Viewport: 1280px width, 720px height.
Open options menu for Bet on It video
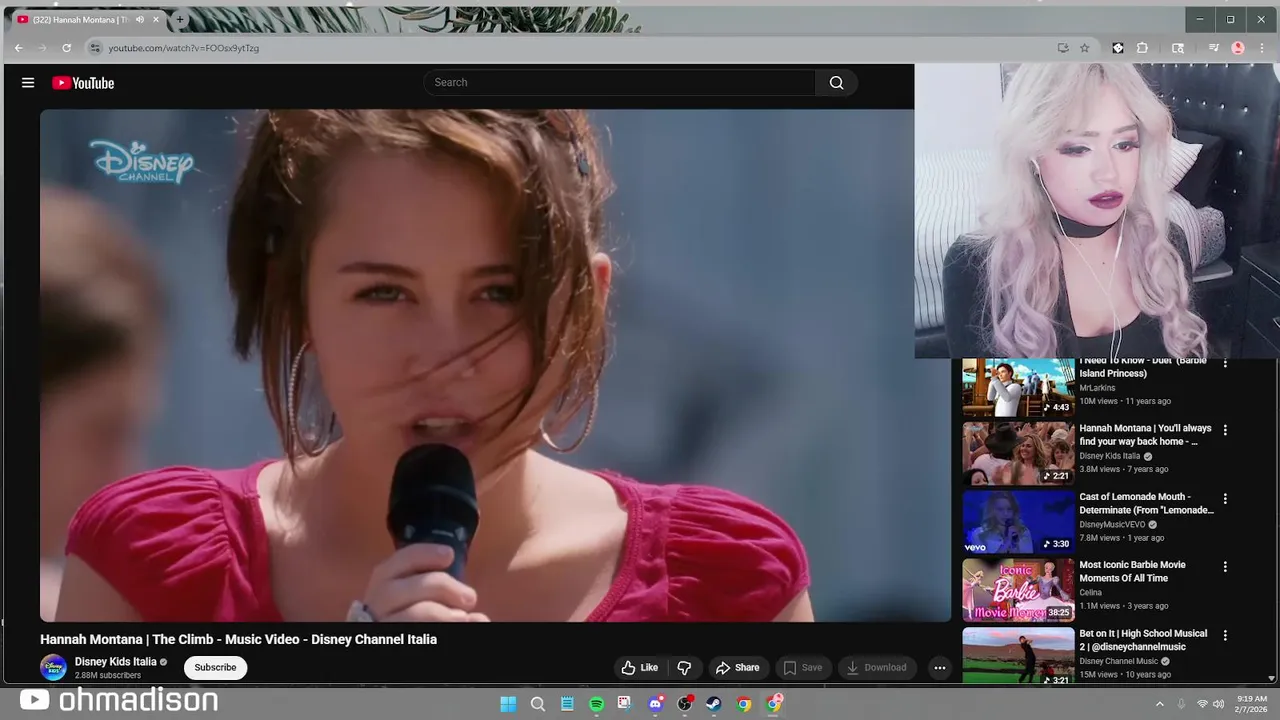pyautogui.click(x=1225, y=635)
